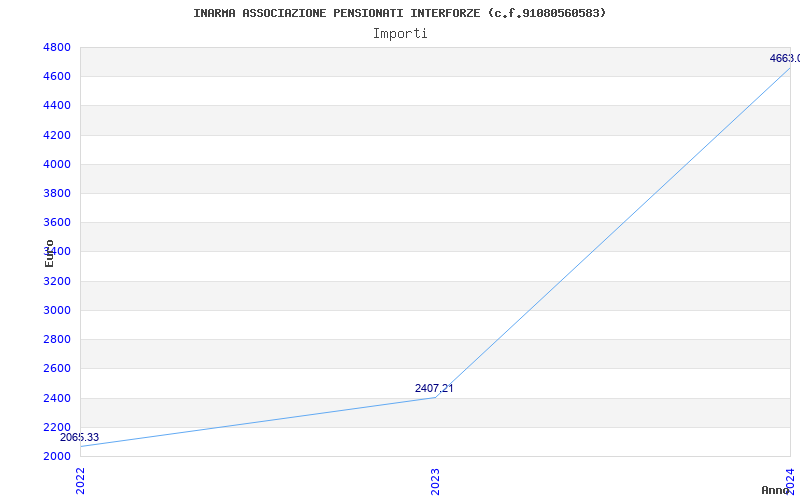This screenshot has height=500, width=800.
Task: Click the Euro y-axis title
Action: click(x=49, y=253)
